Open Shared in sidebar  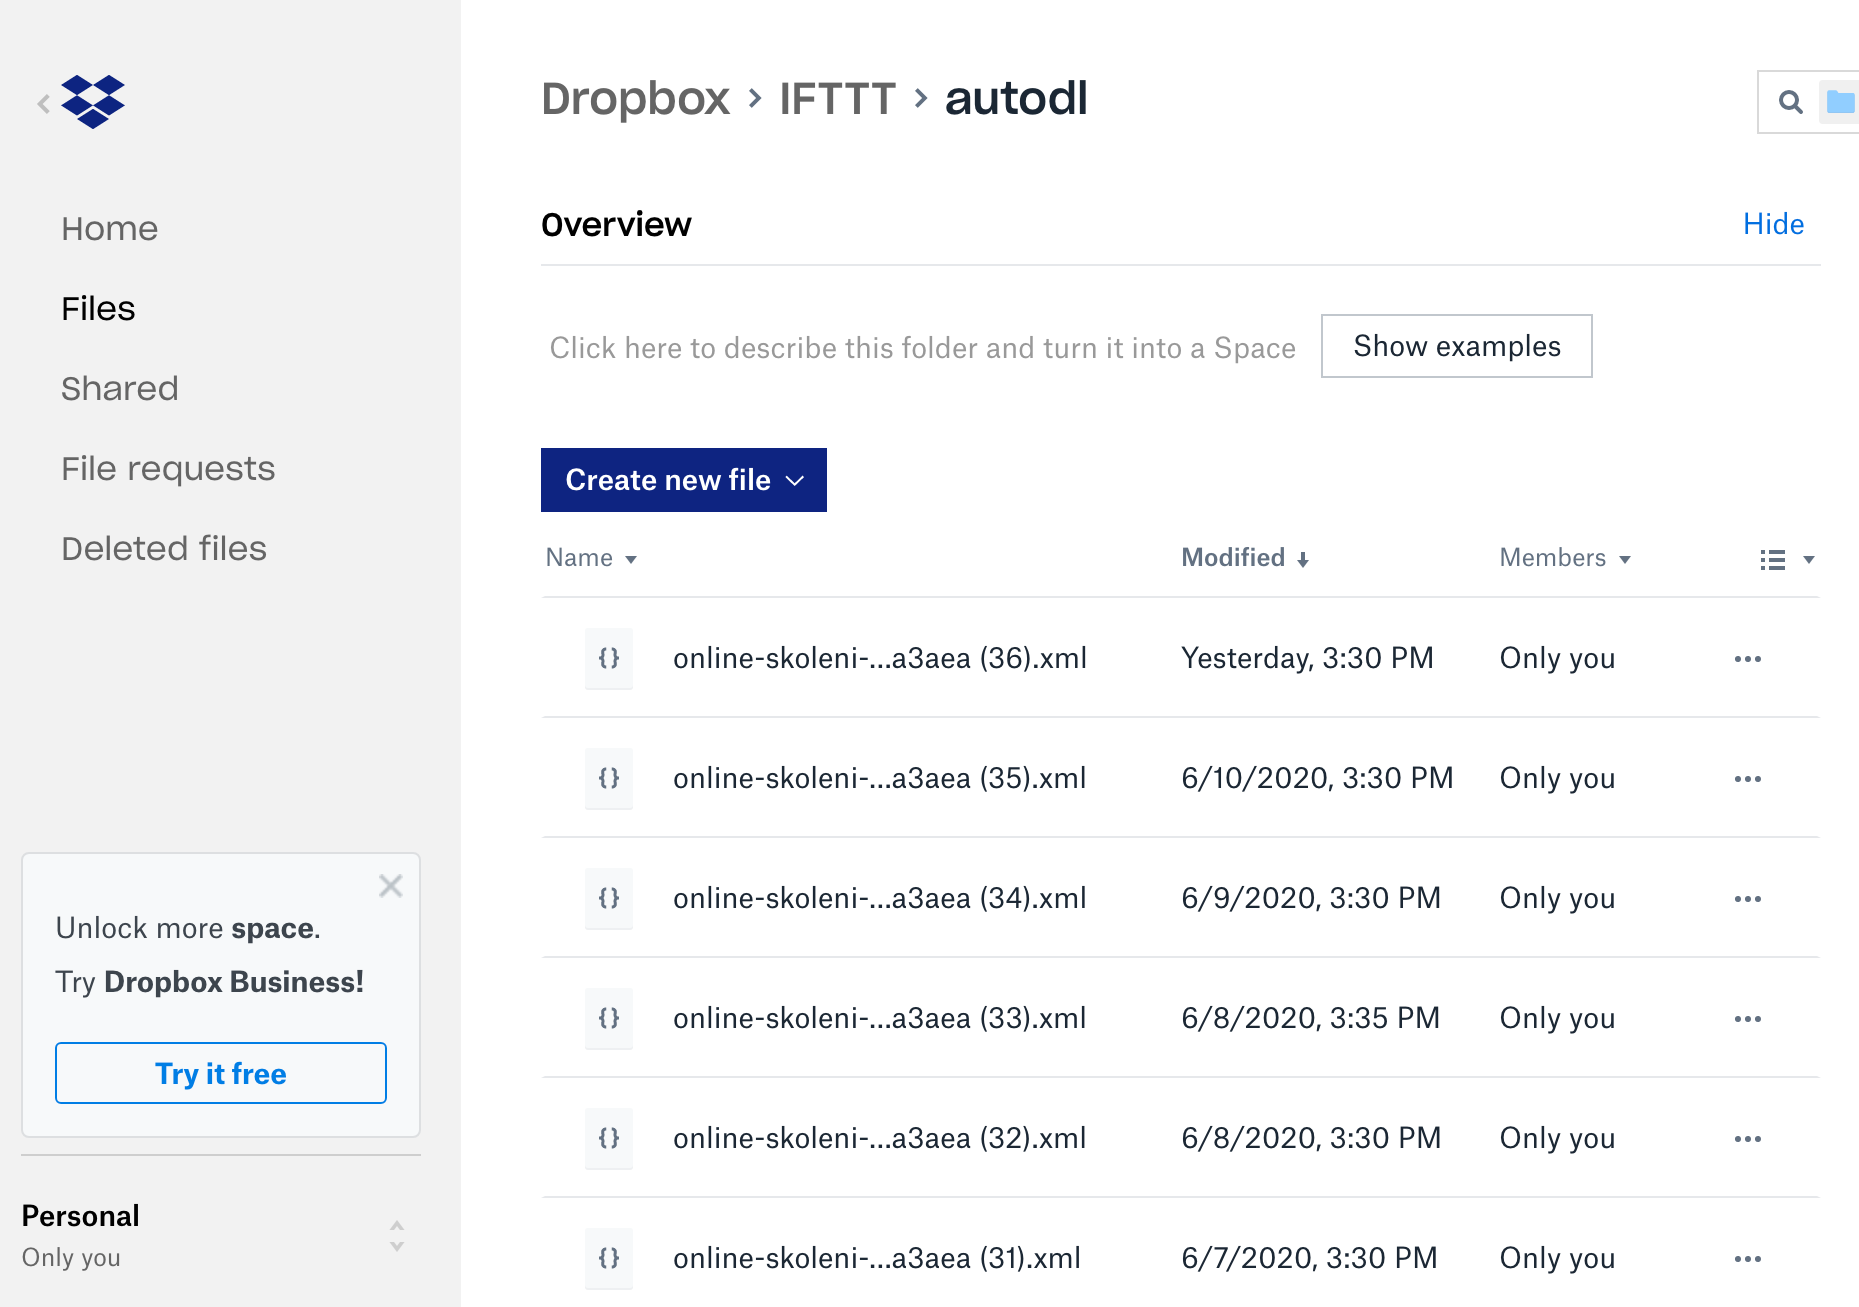[x=119, y=389]
